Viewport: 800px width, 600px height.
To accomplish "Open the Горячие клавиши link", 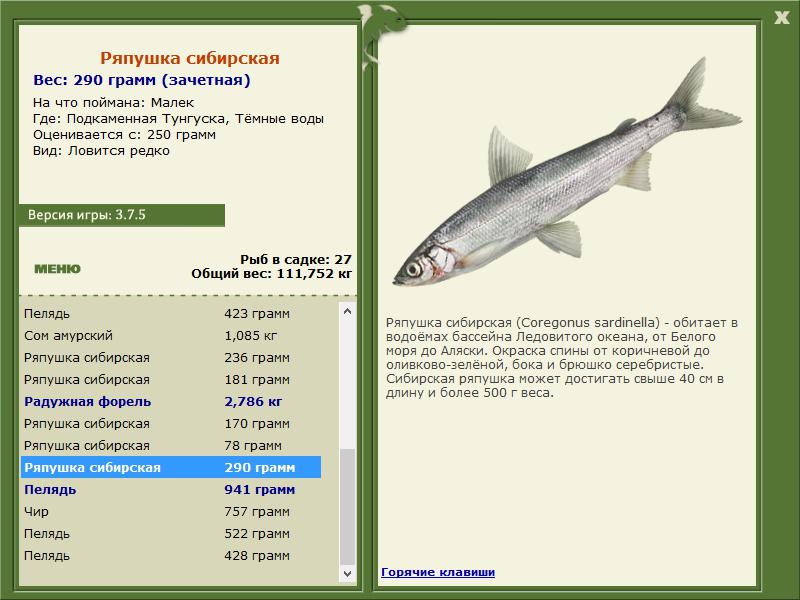I will point(438,572).
